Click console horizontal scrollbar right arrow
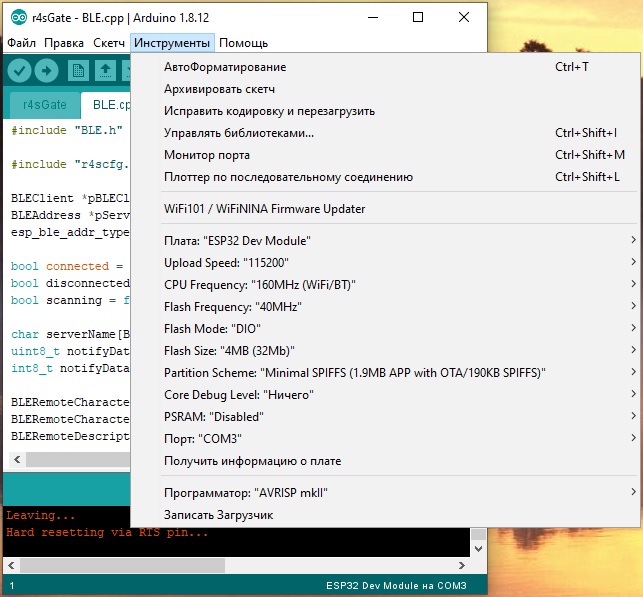The width and height of the screenshot is (643, 597). [x=462, y=565]
